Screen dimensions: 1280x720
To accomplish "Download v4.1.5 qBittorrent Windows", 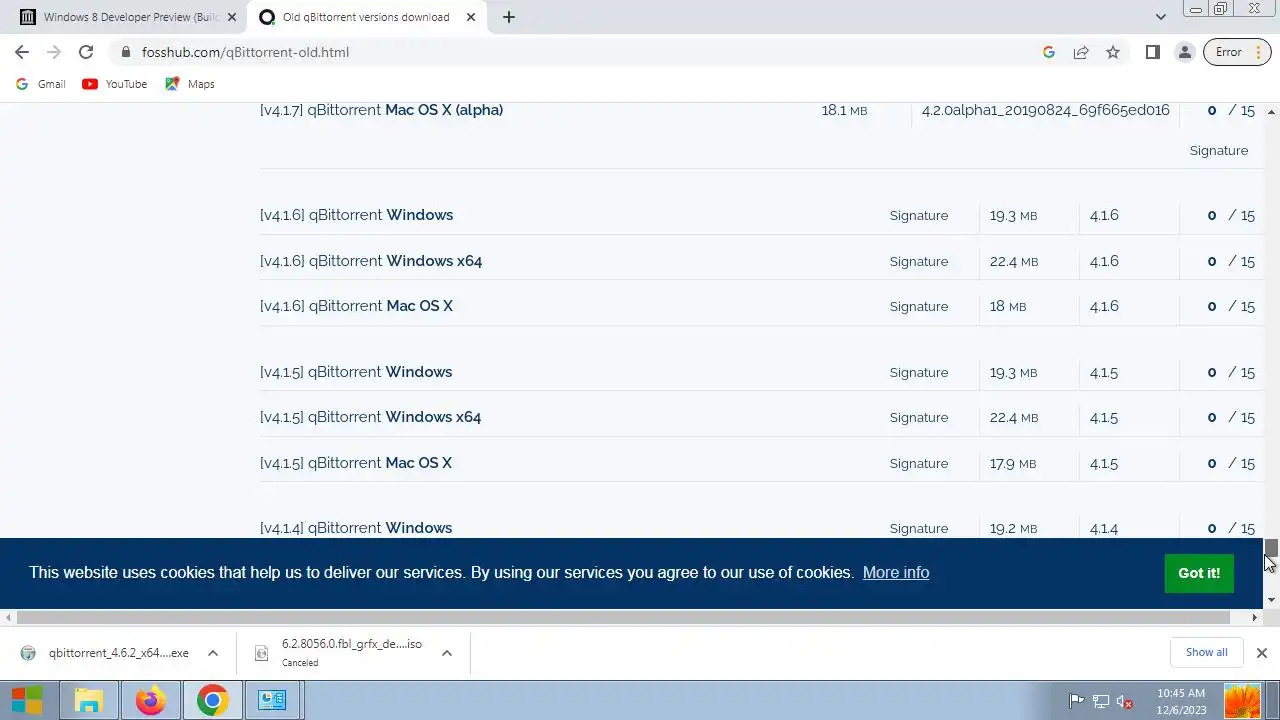I will point(356,372).
